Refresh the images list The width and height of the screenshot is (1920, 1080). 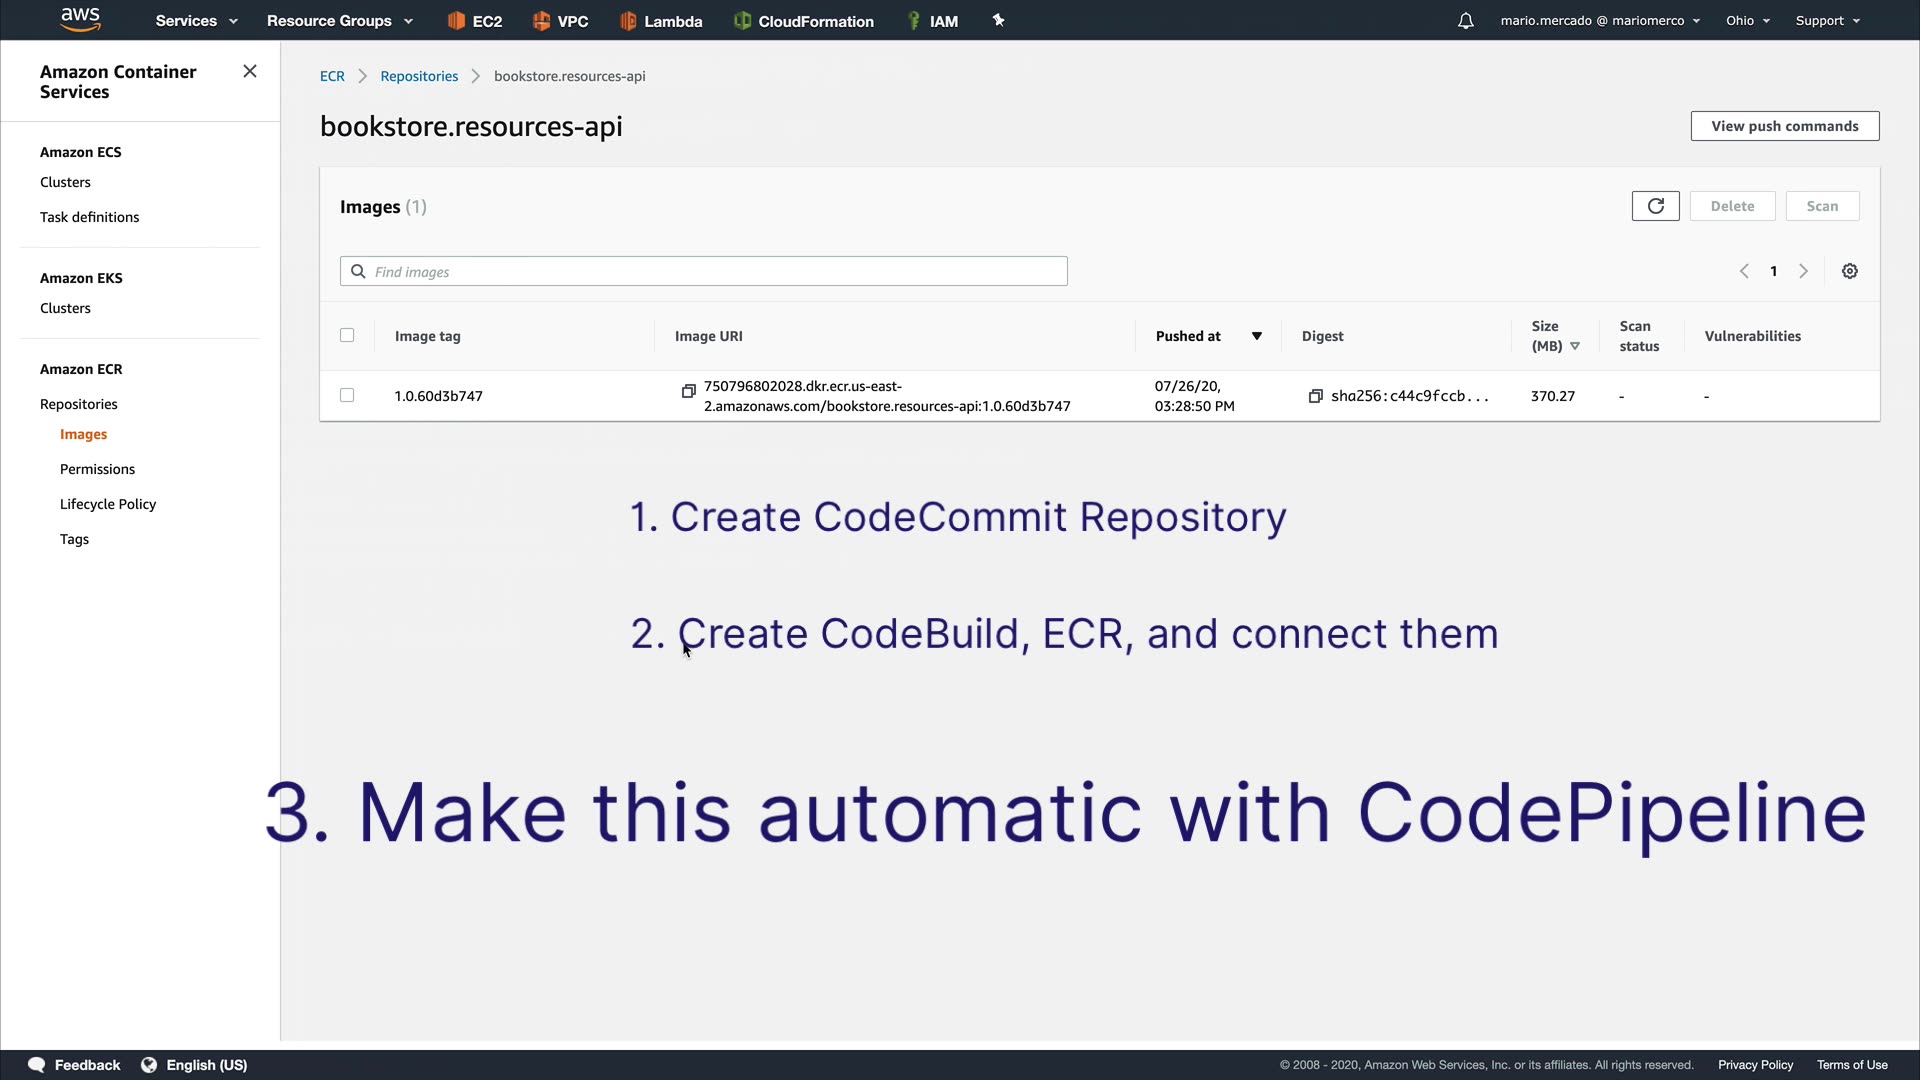(1655, 206)
